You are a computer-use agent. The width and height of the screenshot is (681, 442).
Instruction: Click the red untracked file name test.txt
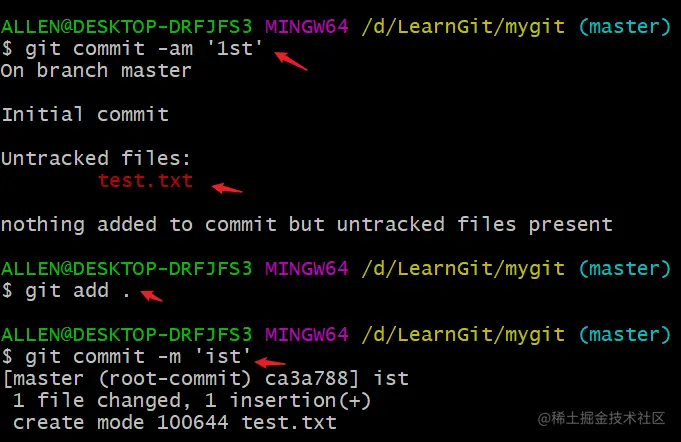145,181
